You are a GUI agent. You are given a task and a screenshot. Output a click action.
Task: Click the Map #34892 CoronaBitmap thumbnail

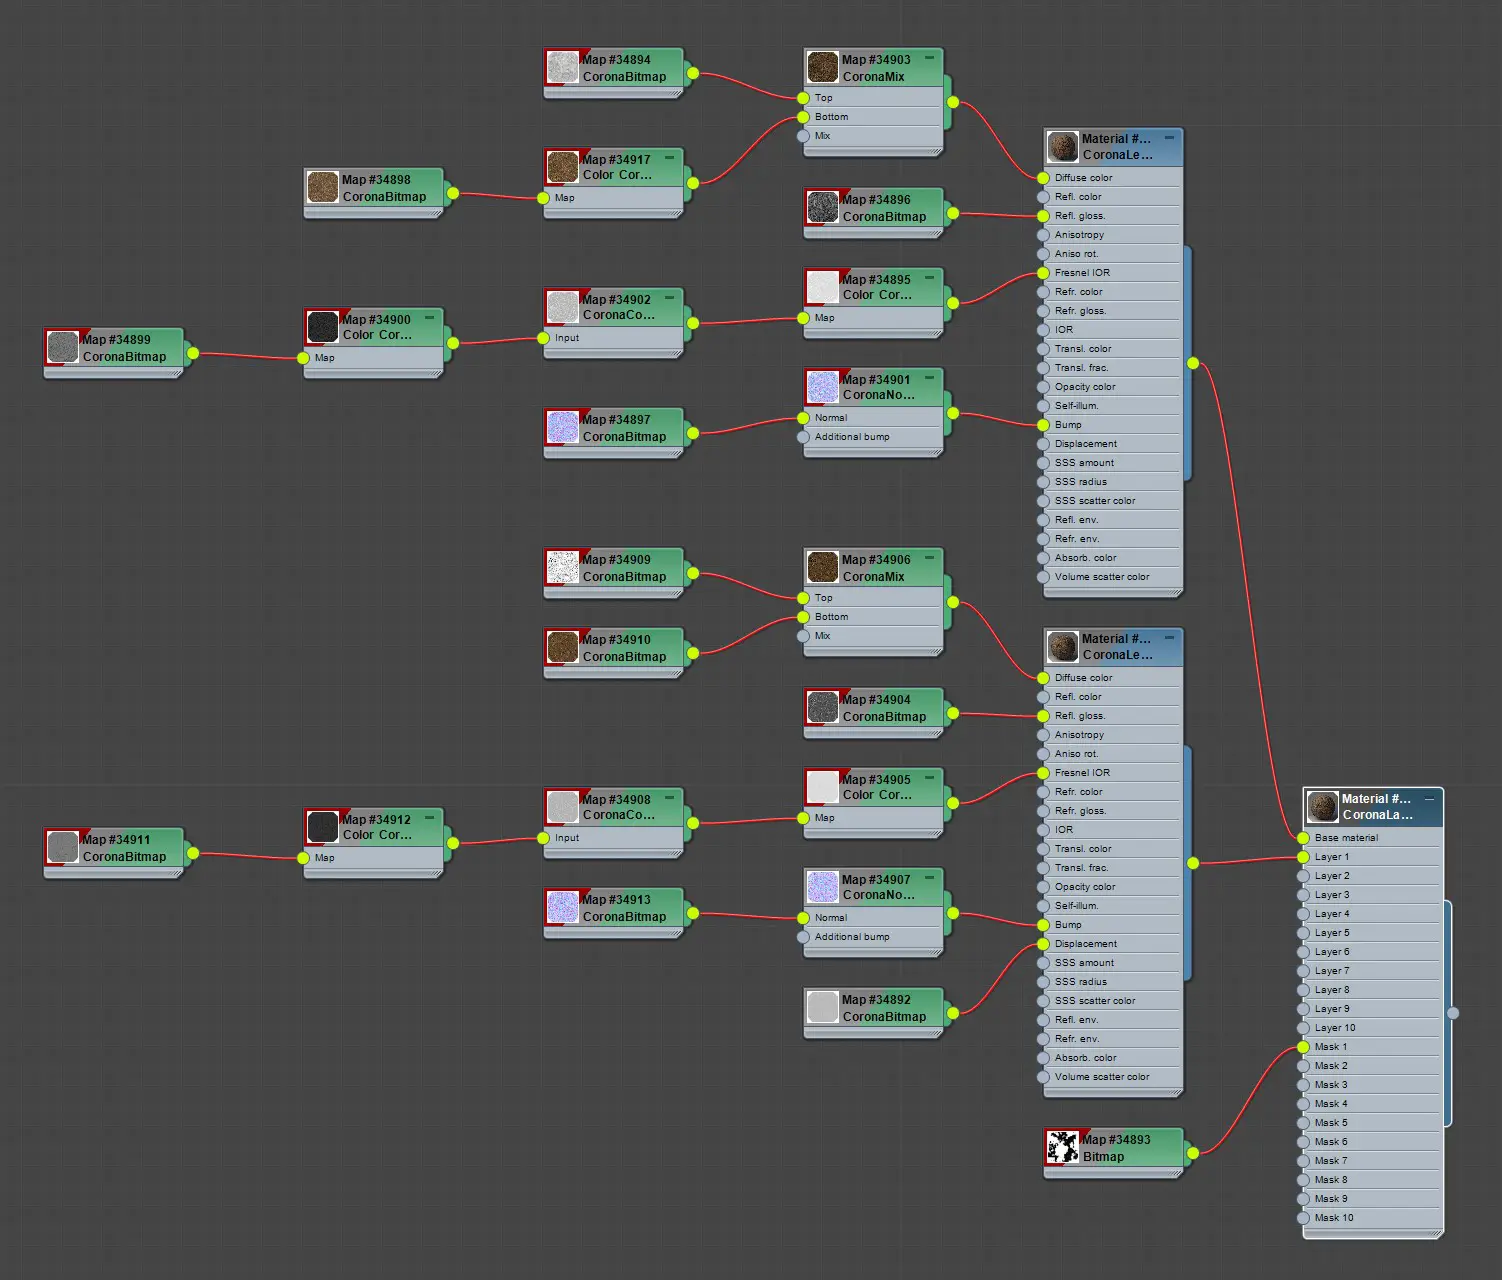pos(822,1007)
